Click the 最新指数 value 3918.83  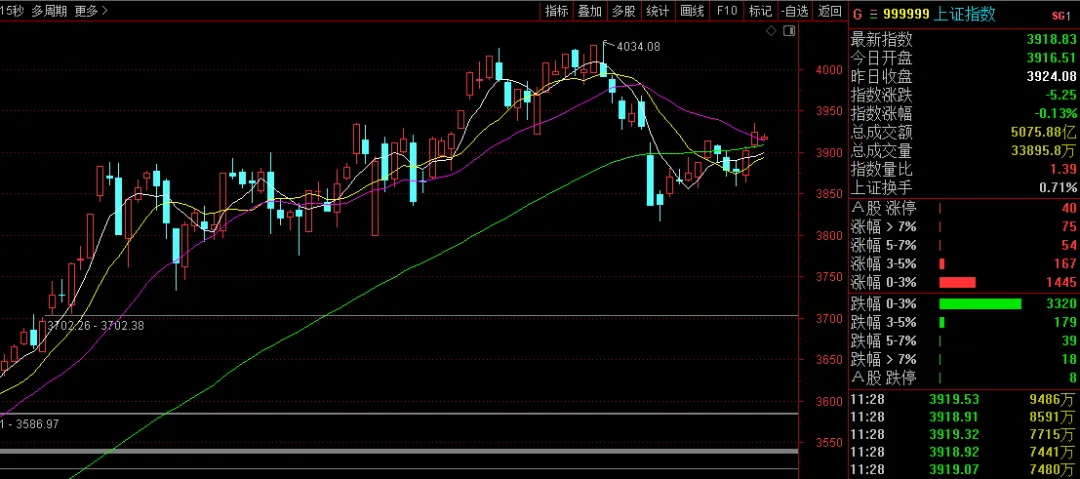[1051, 39]
